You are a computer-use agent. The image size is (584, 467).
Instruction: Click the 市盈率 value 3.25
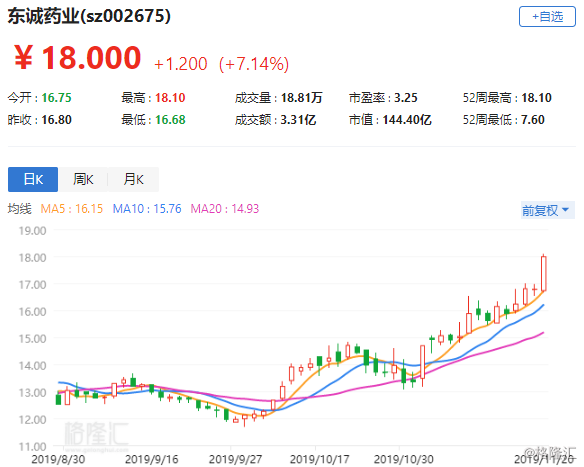point(406,98)
